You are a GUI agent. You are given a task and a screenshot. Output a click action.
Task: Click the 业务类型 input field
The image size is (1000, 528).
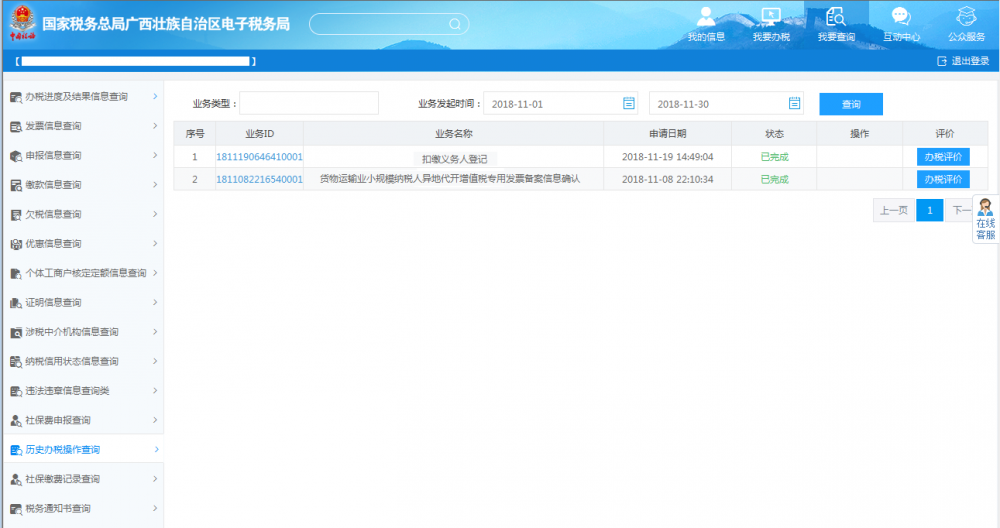[x=309, y=104]
